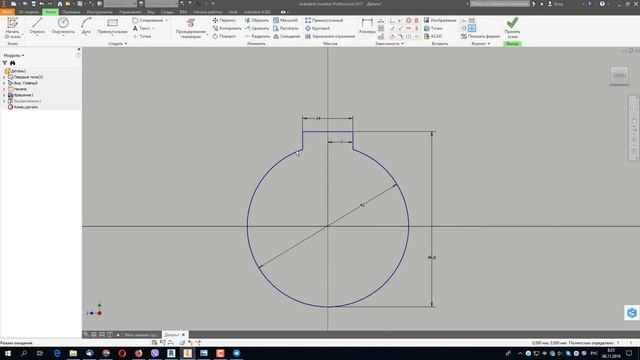Create a Rectangular pattern (Прямоугольный)
The image size is (640, 360).
[x=324, y=20]
